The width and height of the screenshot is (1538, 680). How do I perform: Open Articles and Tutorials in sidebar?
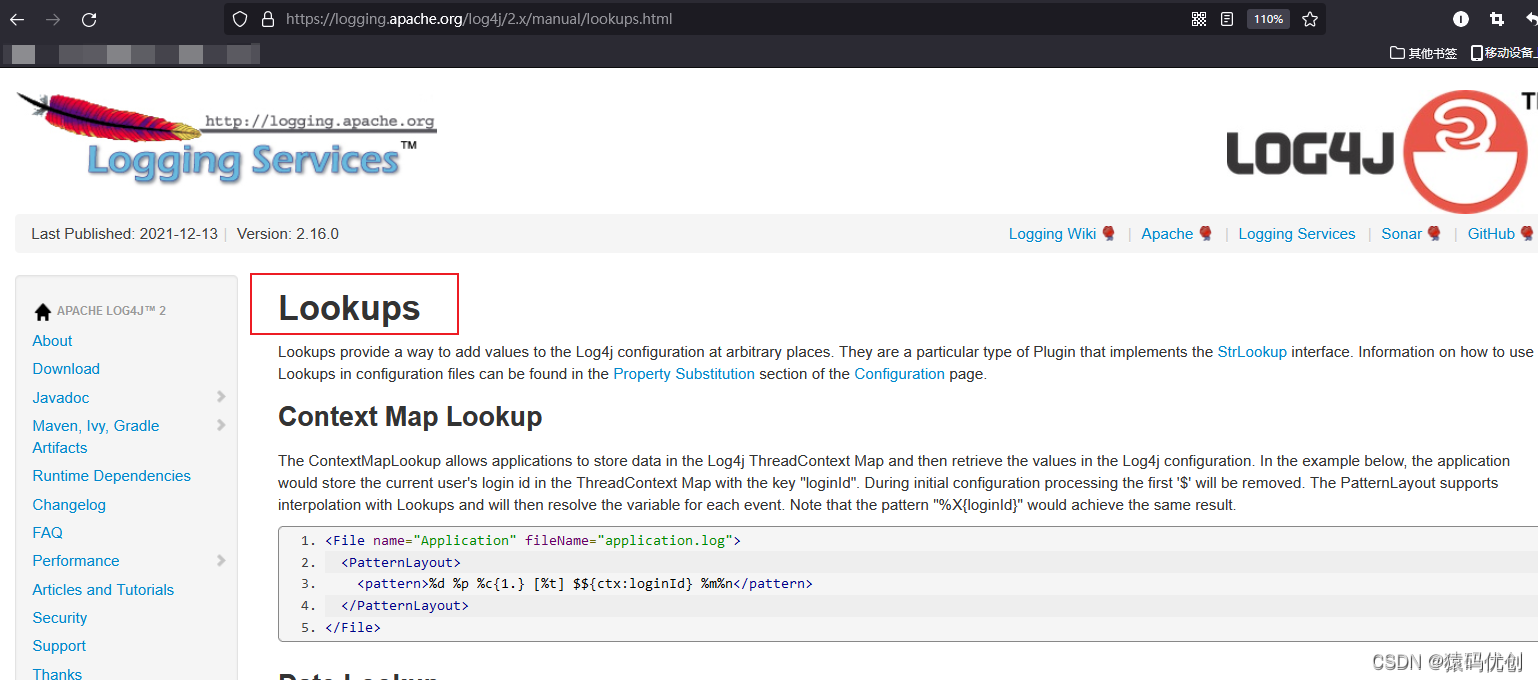[103, 590]
